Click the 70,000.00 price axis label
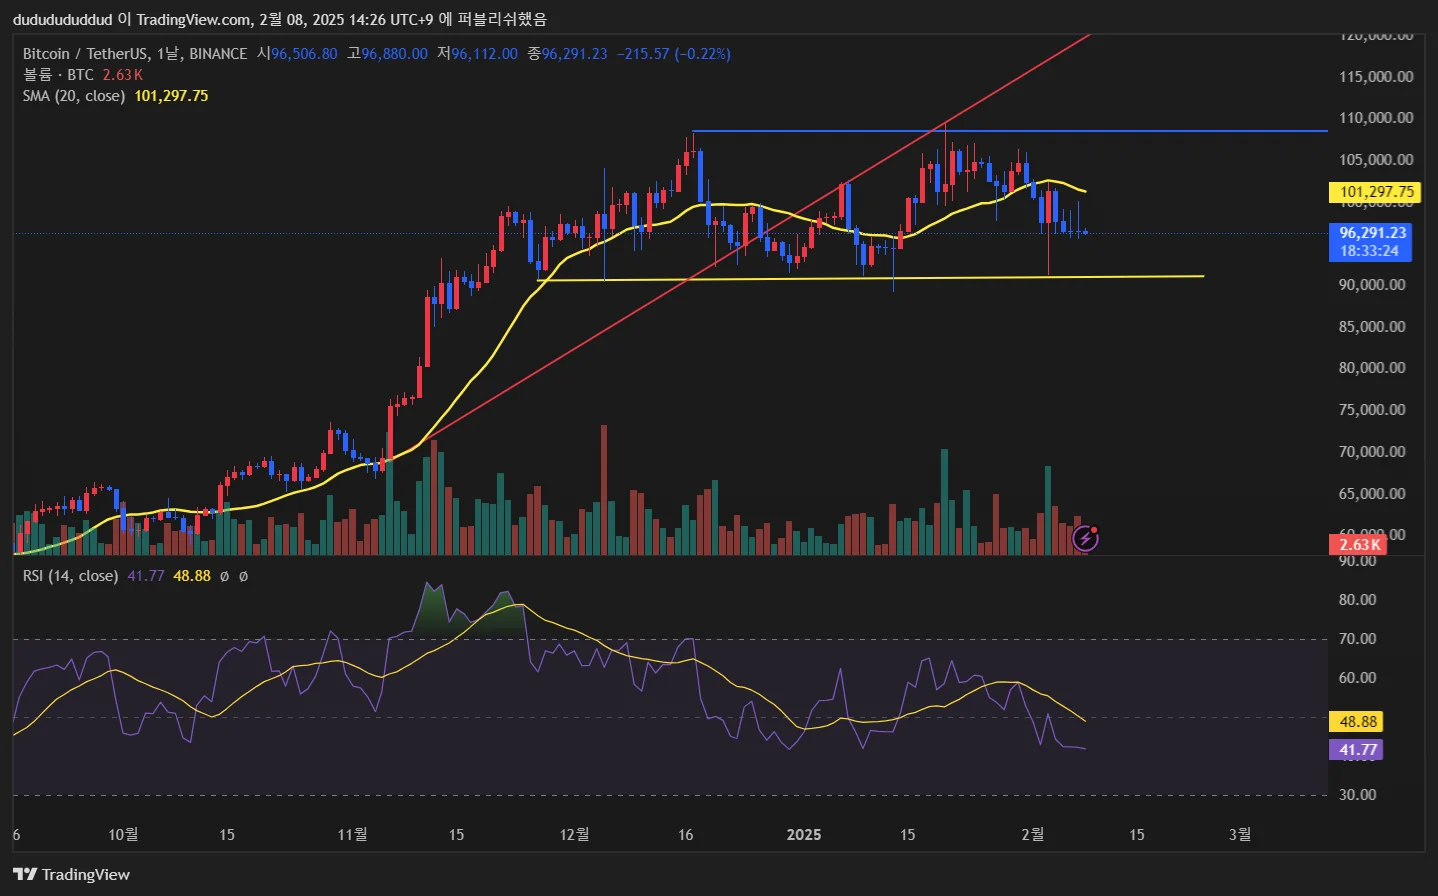Viewport: 1438px width, 896px height. click(1372, 452)
